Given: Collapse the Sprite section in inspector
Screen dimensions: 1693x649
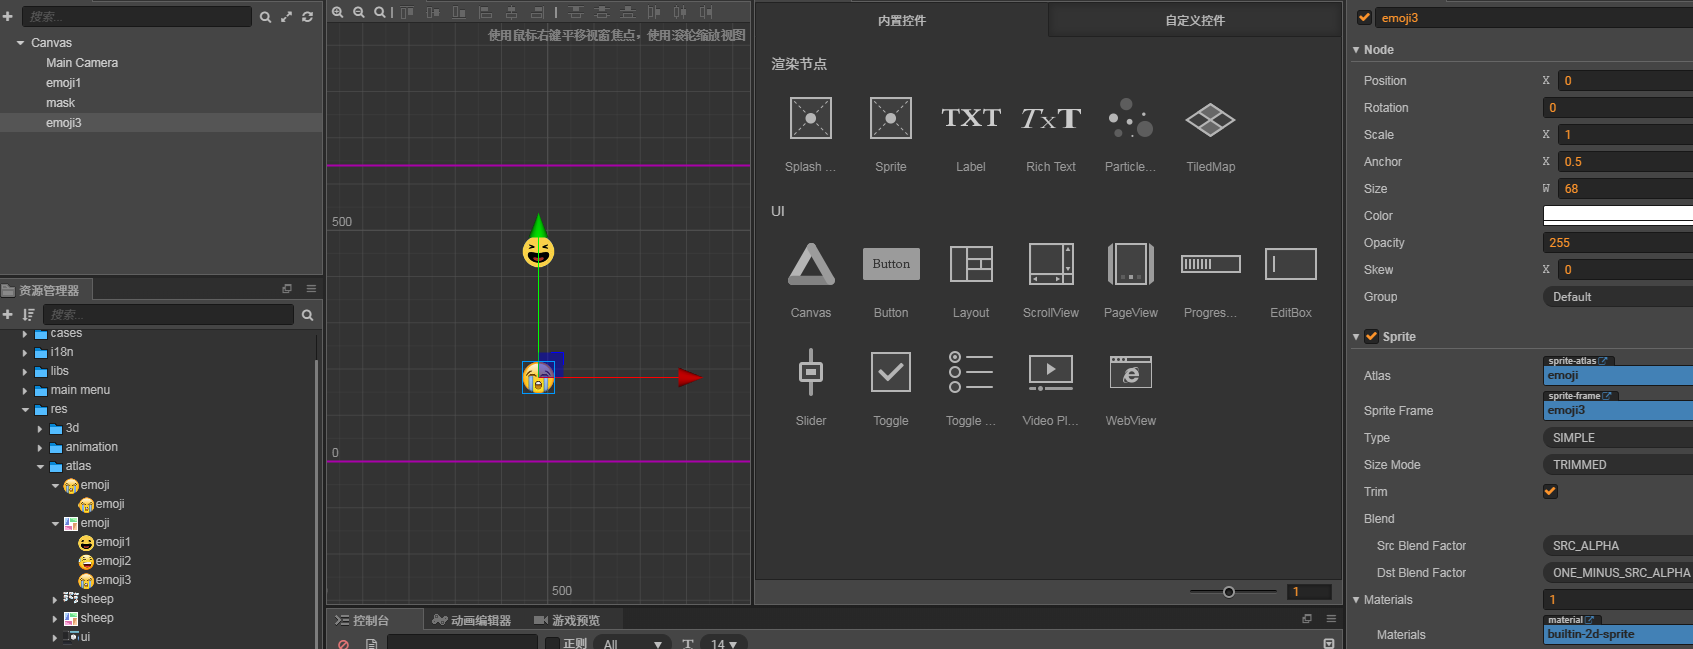Looking at the screenshot, I should pos(1356,337).
